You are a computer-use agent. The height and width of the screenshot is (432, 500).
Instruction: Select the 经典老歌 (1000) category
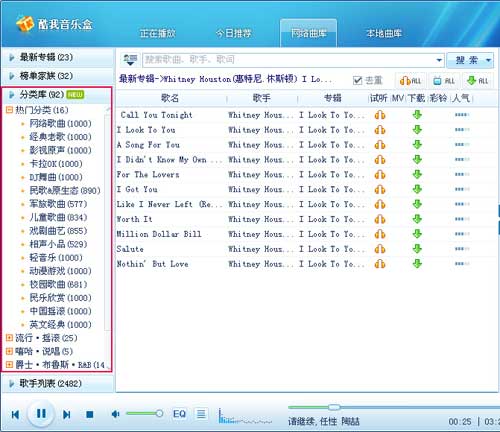[60, 137]
